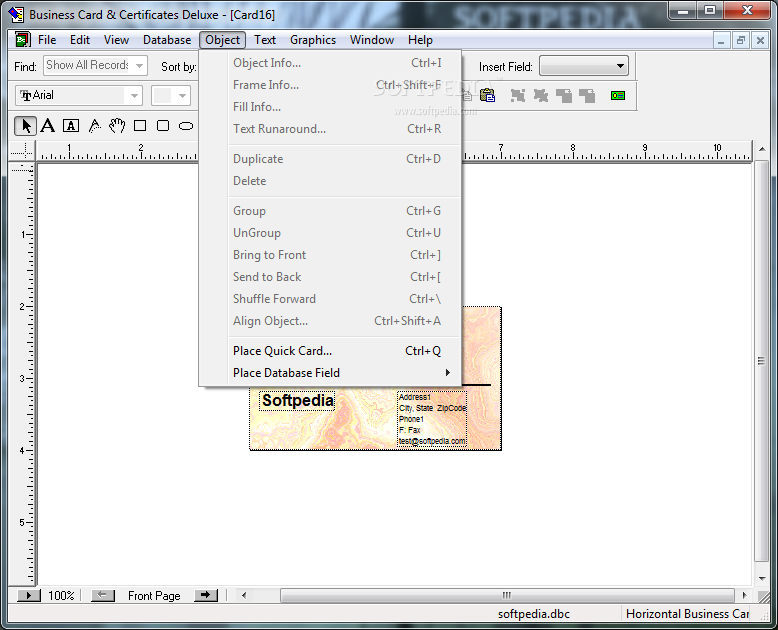Click the vertical scrollbar up arrow
The image size is (778, 630).
(762, 149)
